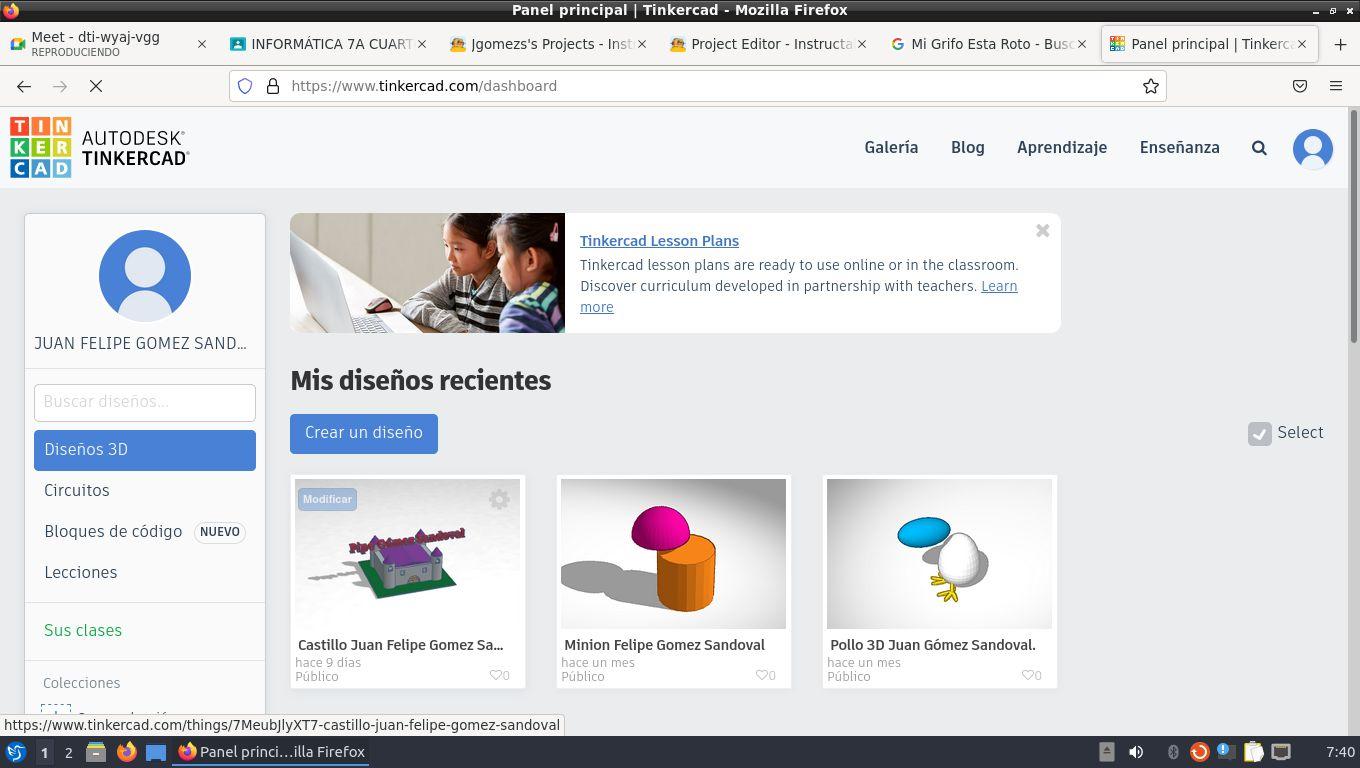The image size is (1360, 768).
Task: Click the Buscar diseños search field
Action: click(x=145, y=402)
